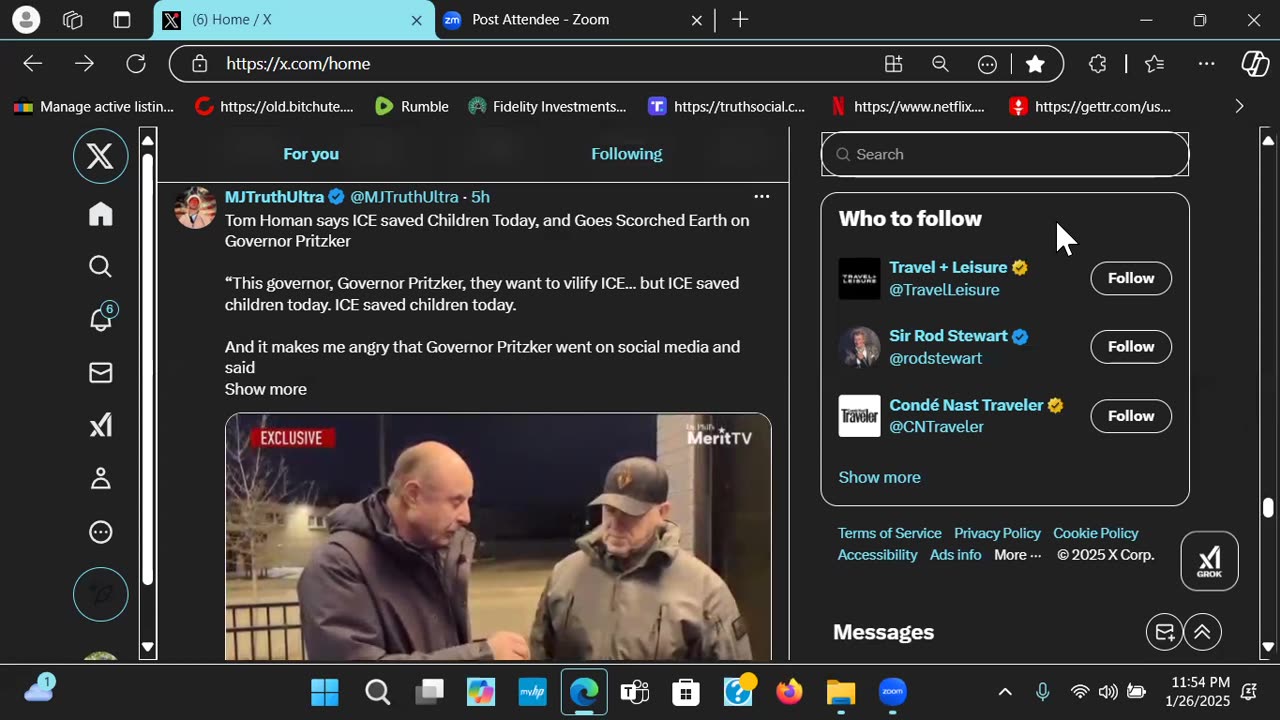Screen dimensions: 1280x720
Task: Switch to the For you tab
Action: pyautogui.click(x=311, y=154)
